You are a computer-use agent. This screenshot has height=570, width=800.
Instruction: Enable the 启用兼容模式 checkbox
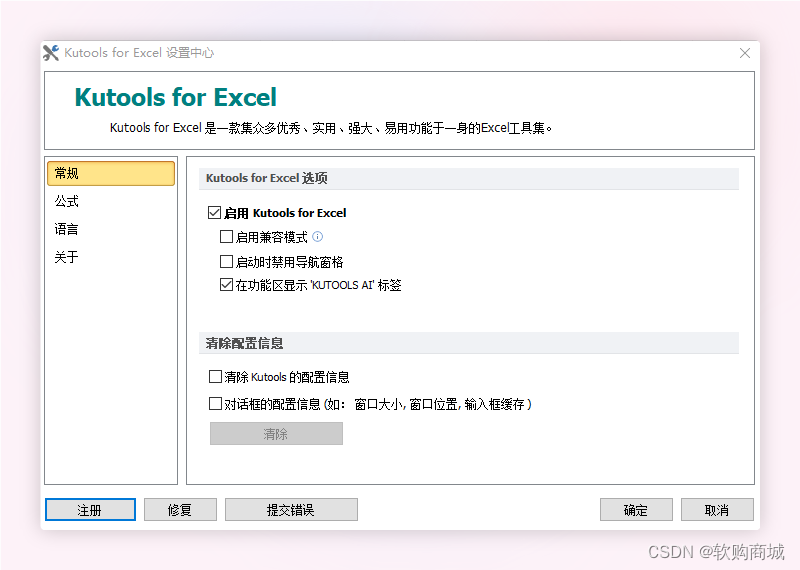[x=226, y=236]
